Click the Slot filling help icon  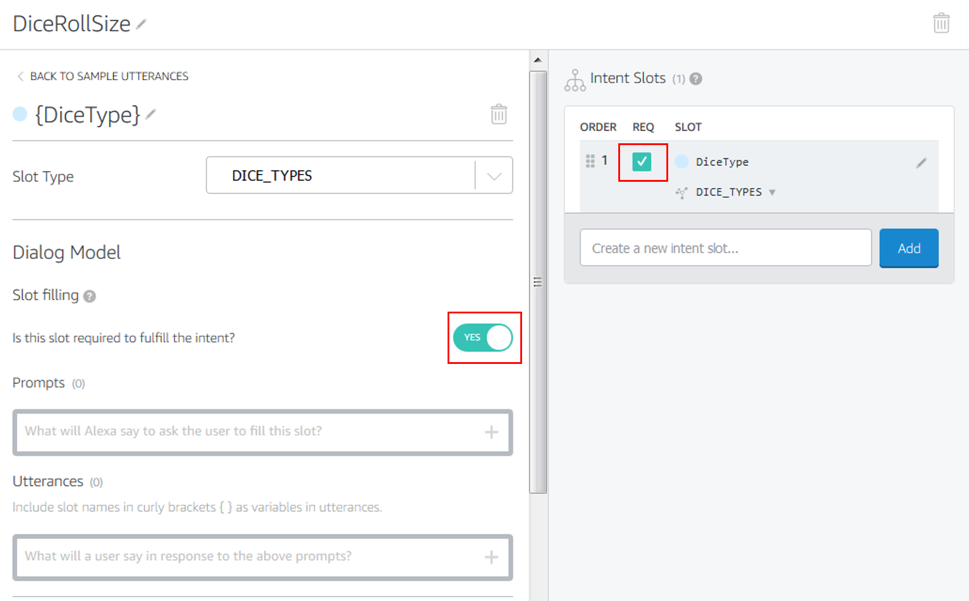[90, 296]
